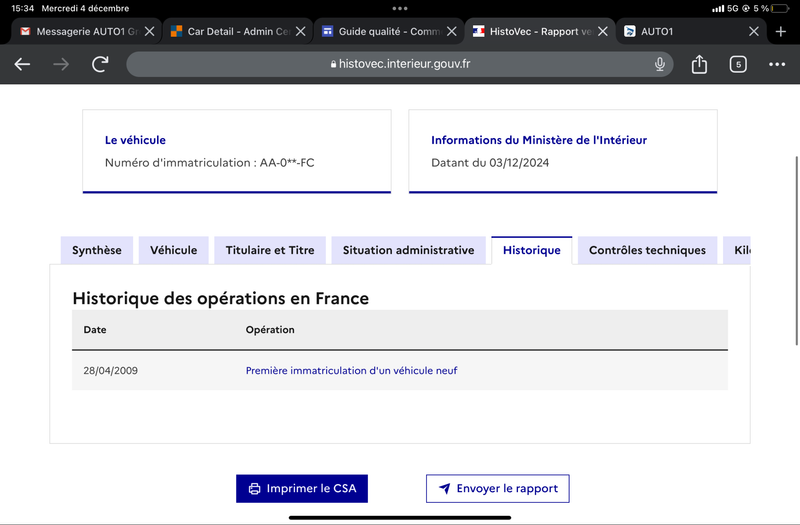
Task: Click the browser forward arrow
Action: [x=61, y=64]
